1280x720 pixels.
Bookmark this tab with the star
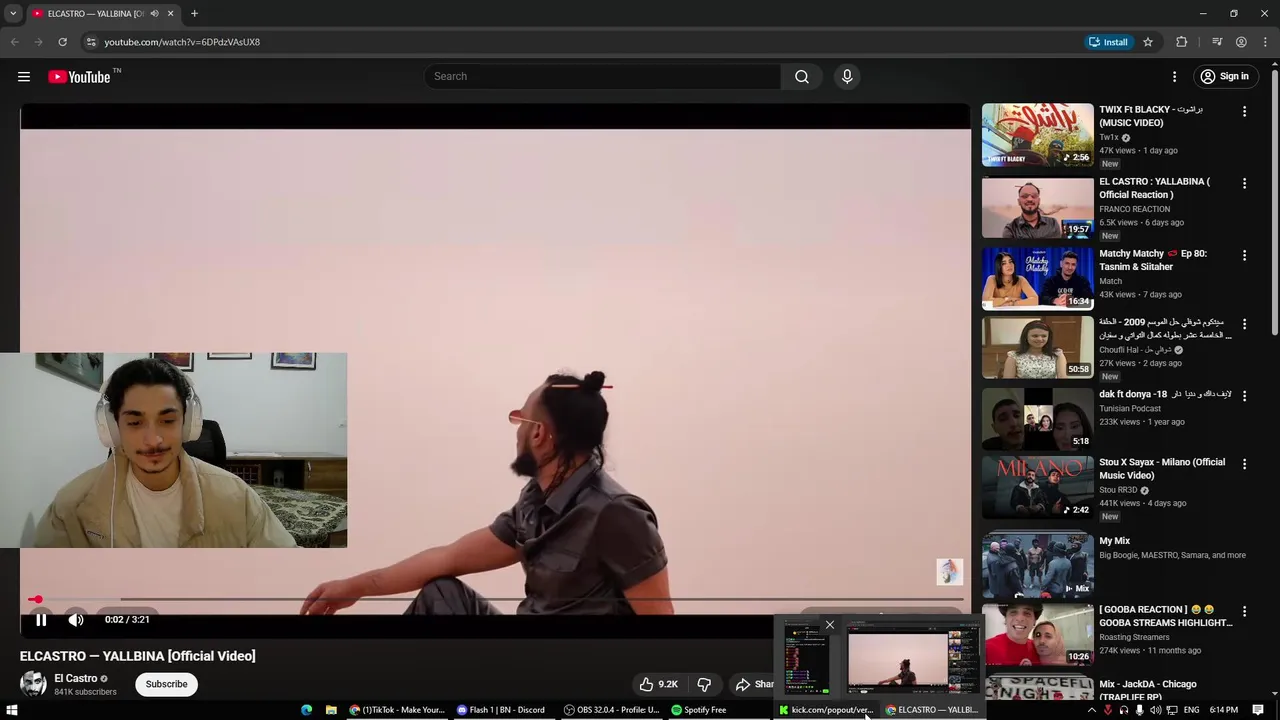(x=1148, y=42)
